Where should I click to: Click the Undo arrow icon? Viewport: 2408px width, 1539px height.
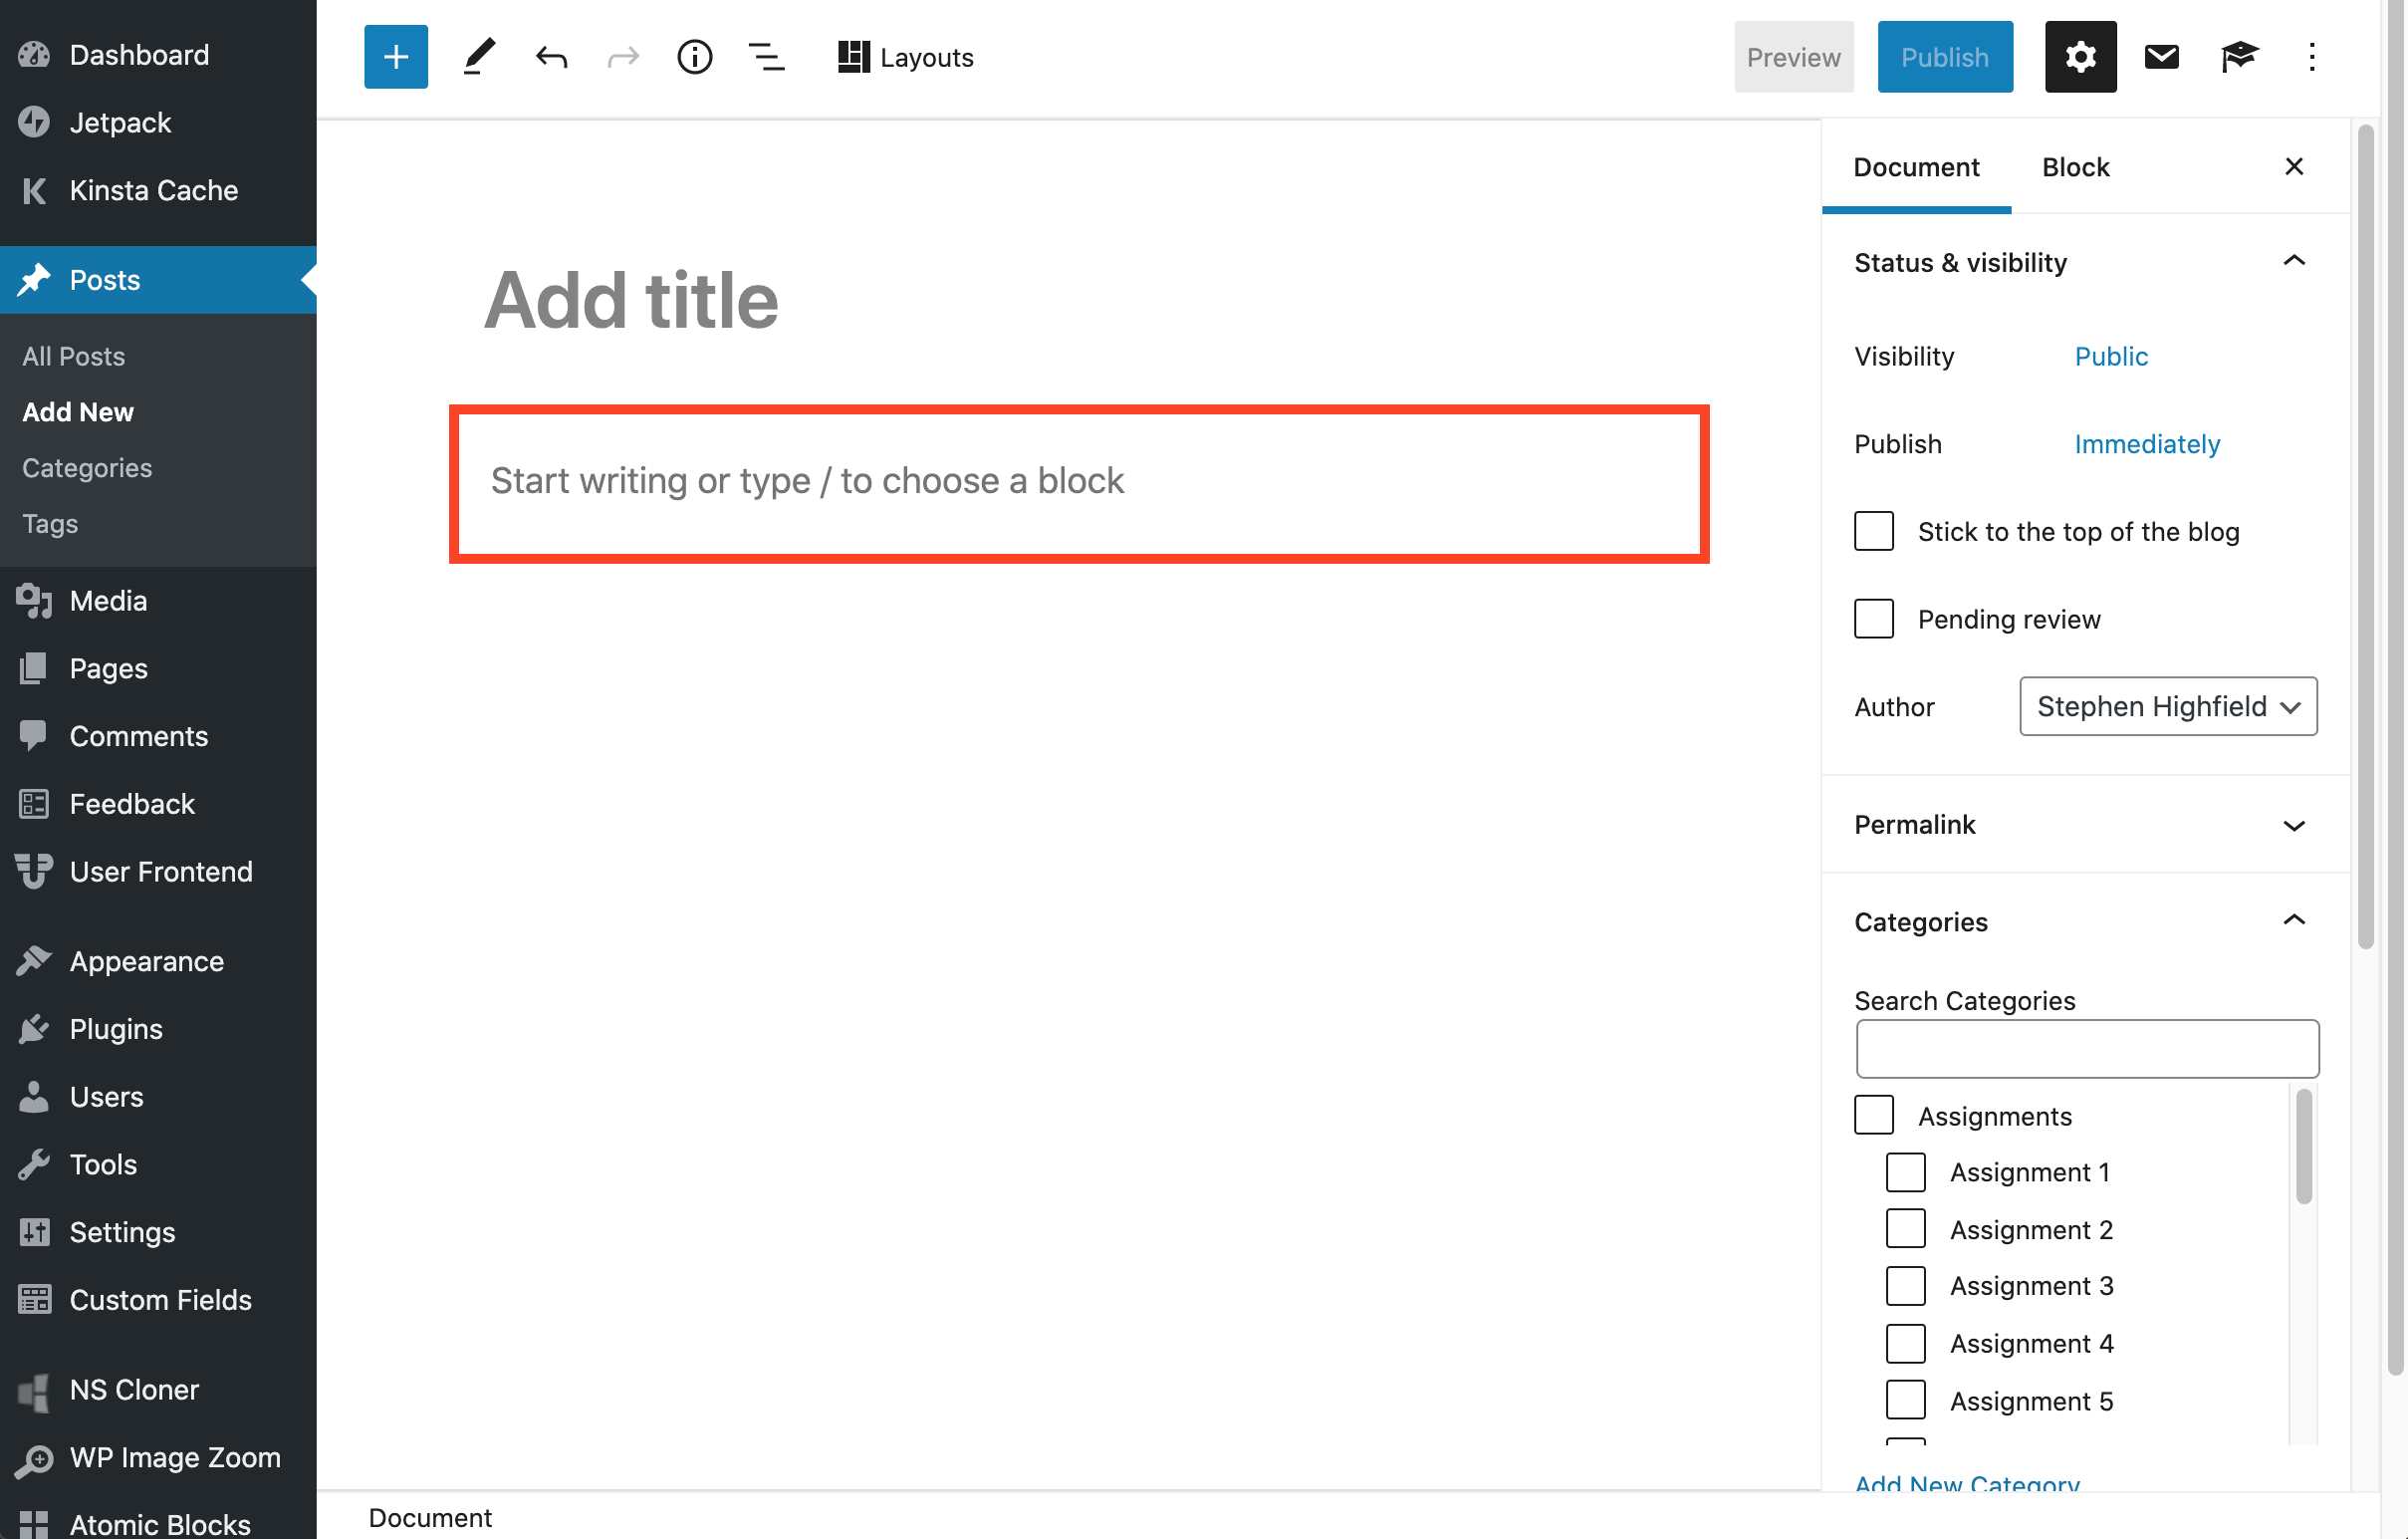pos(551,57)
